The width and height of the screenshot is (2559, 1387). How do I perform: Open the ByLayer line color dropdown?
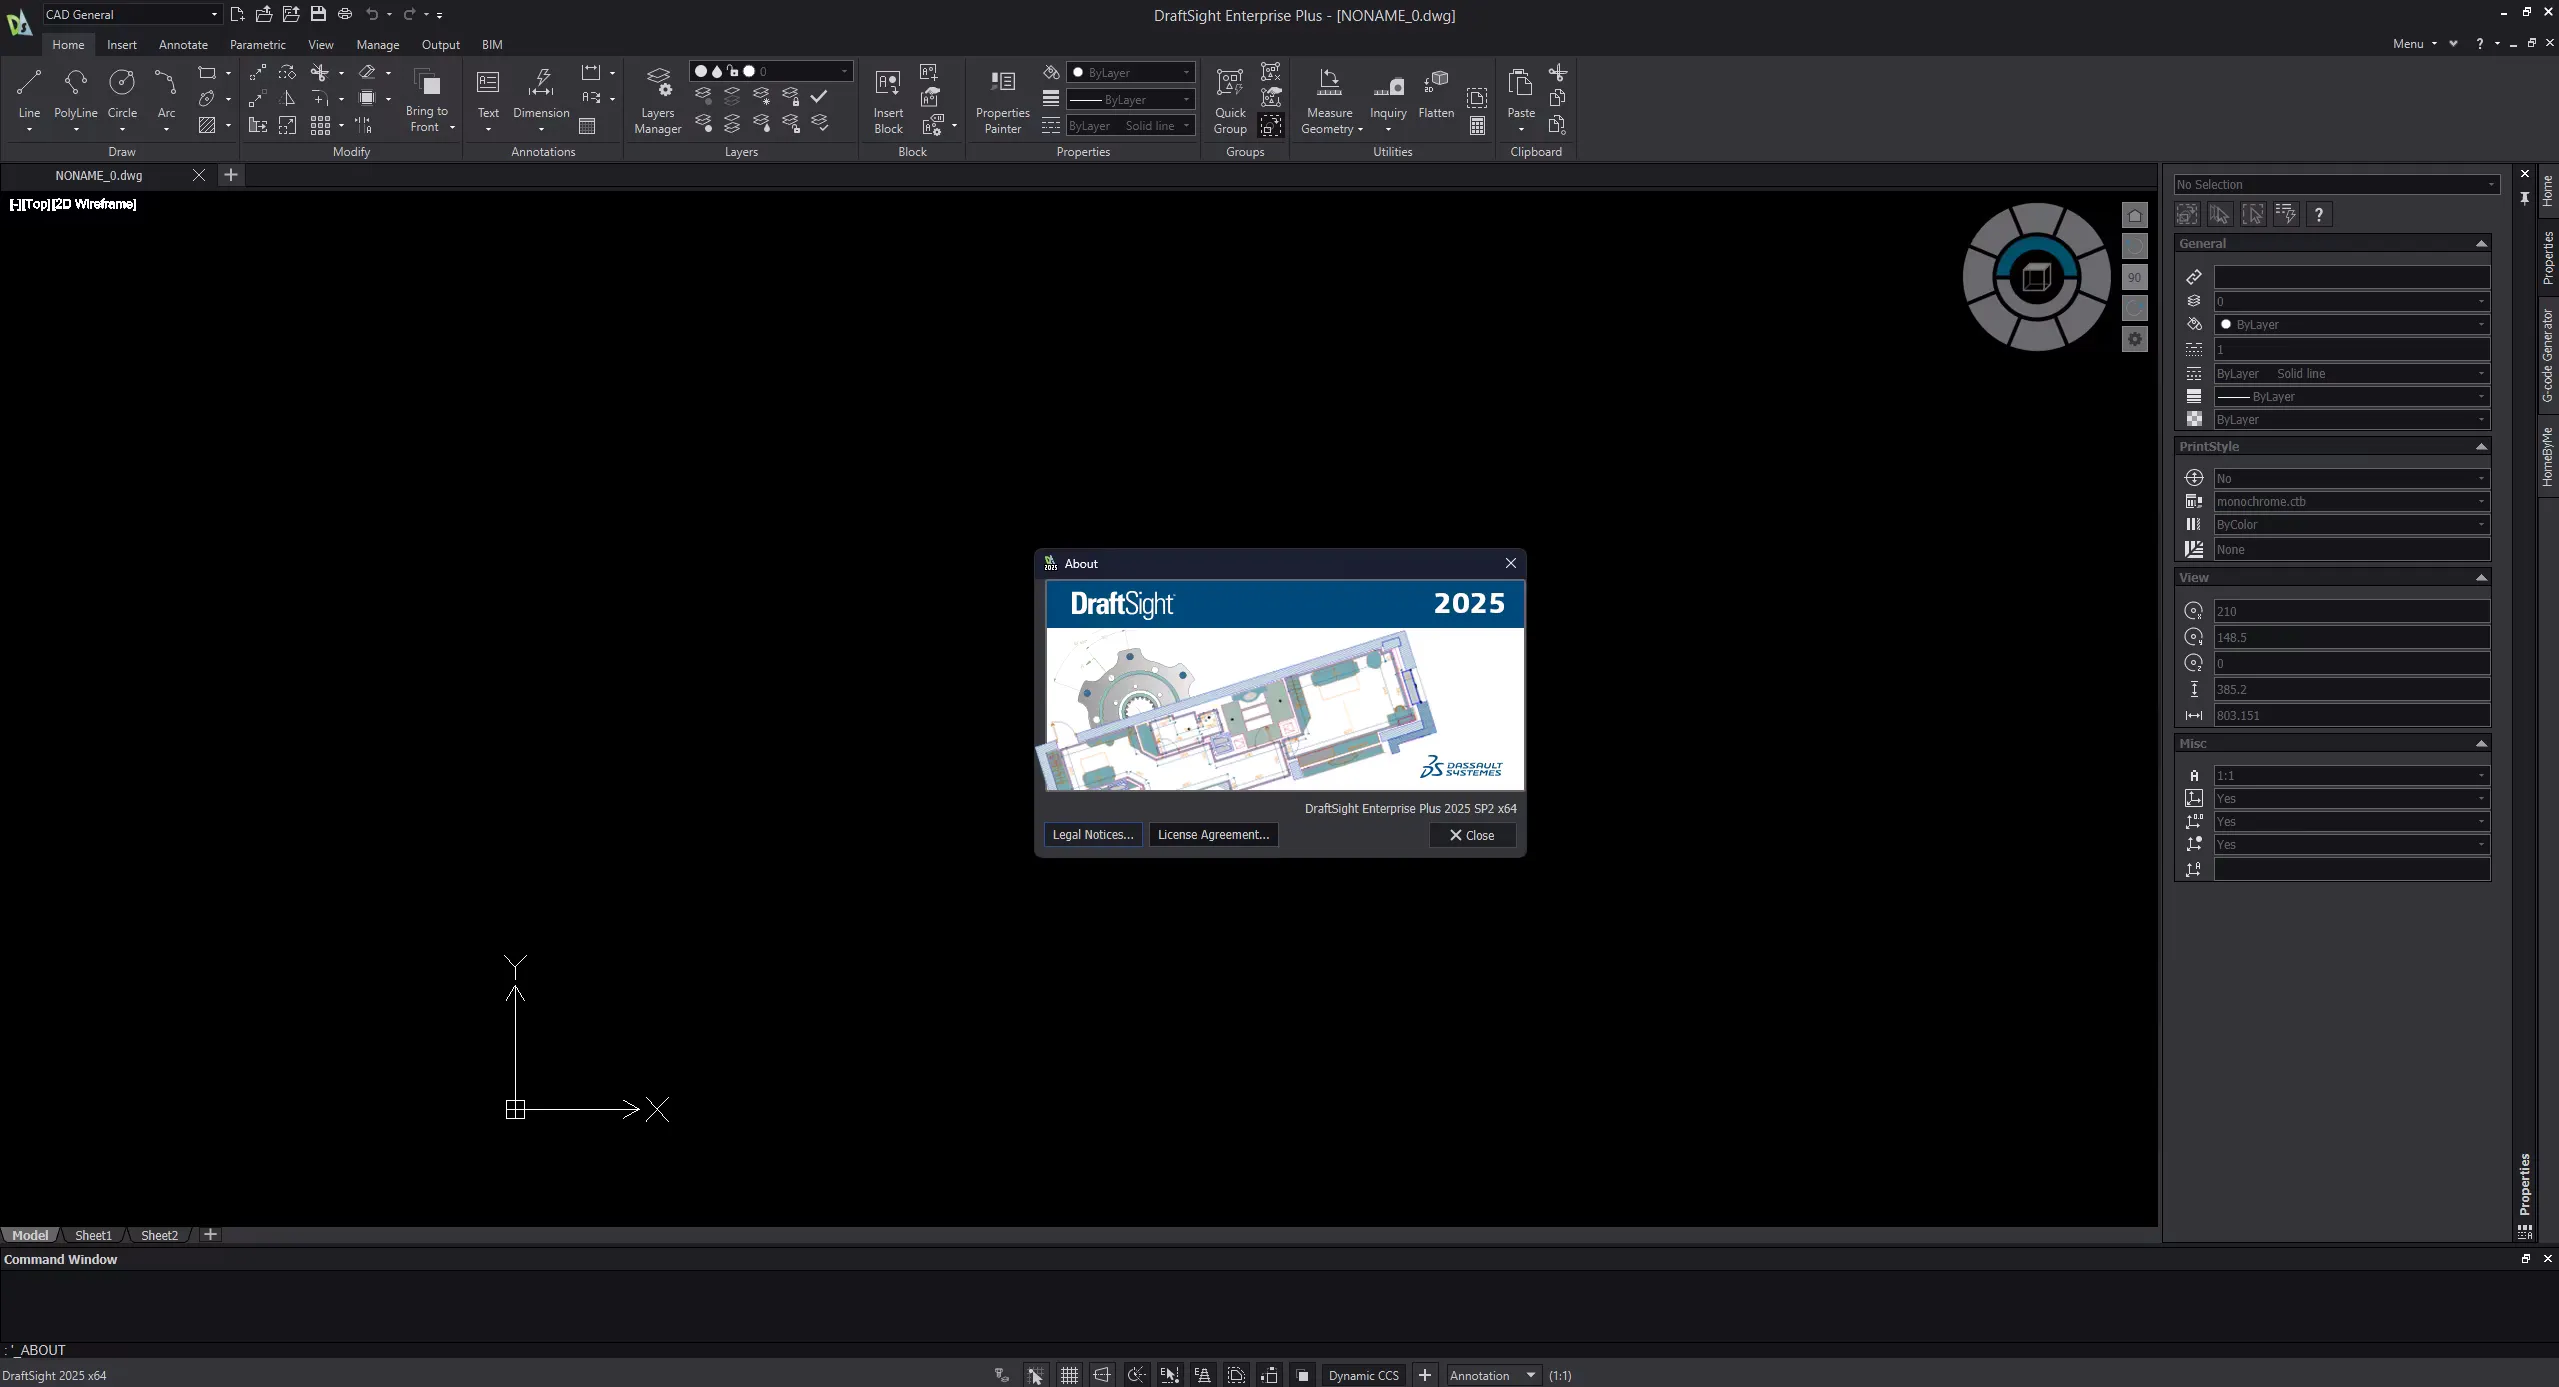[1131, 72]
